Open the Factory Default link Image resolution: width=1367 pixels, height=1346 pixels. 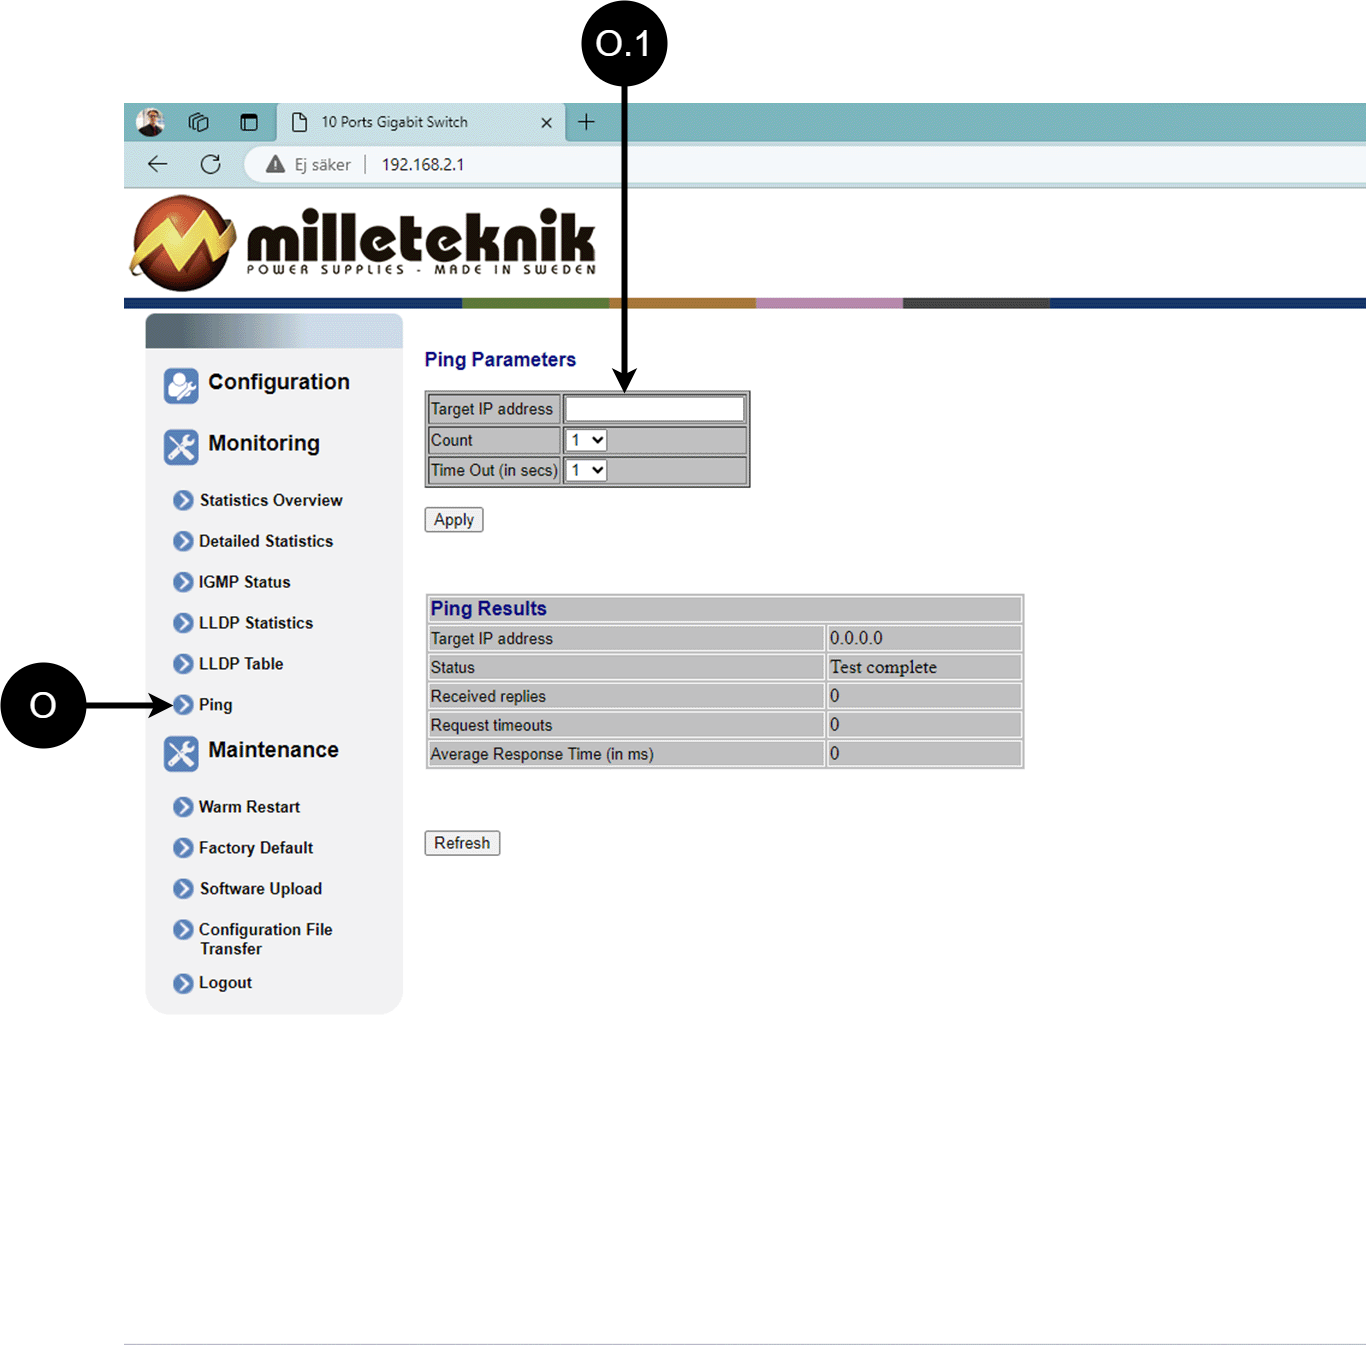tap(255, 848)
